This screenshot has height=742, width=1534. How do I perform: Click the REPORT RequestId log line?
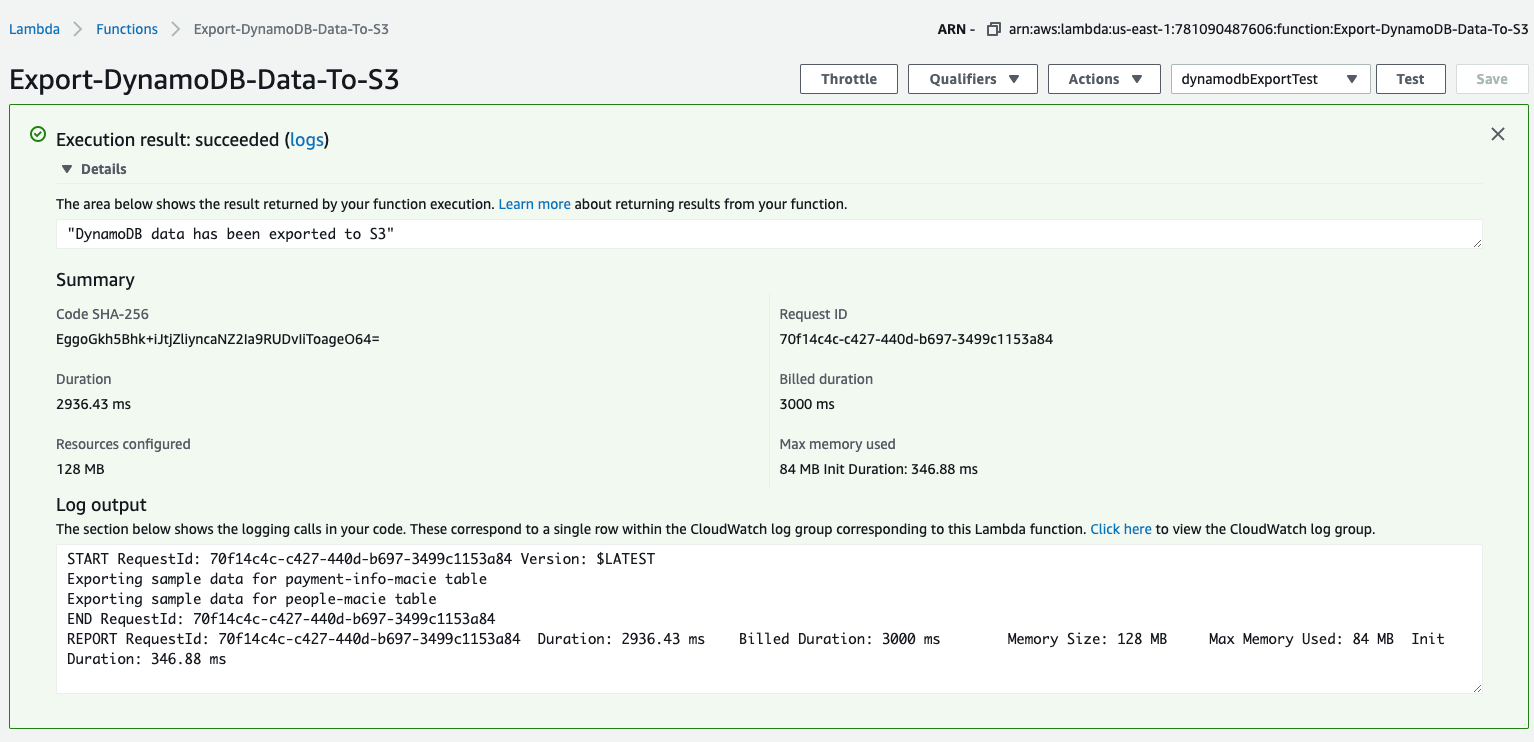click(756, 649)
